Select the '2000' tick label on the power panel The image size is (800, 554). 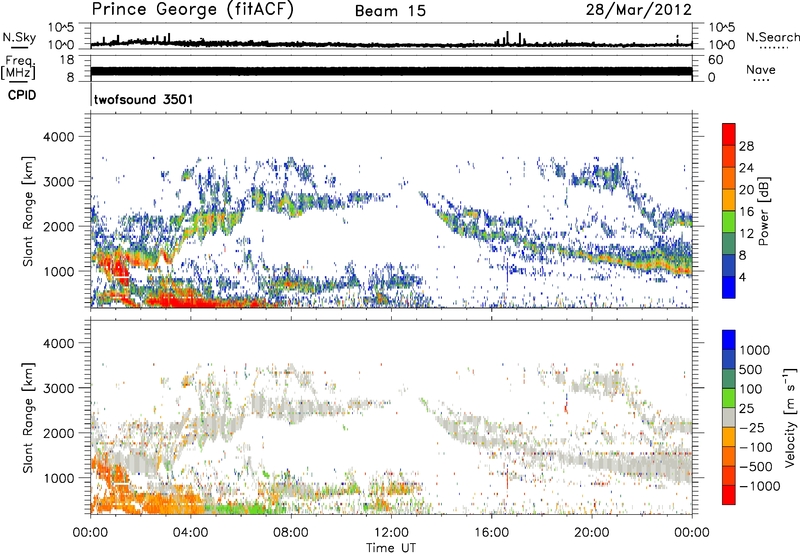(x=58, y=226)
